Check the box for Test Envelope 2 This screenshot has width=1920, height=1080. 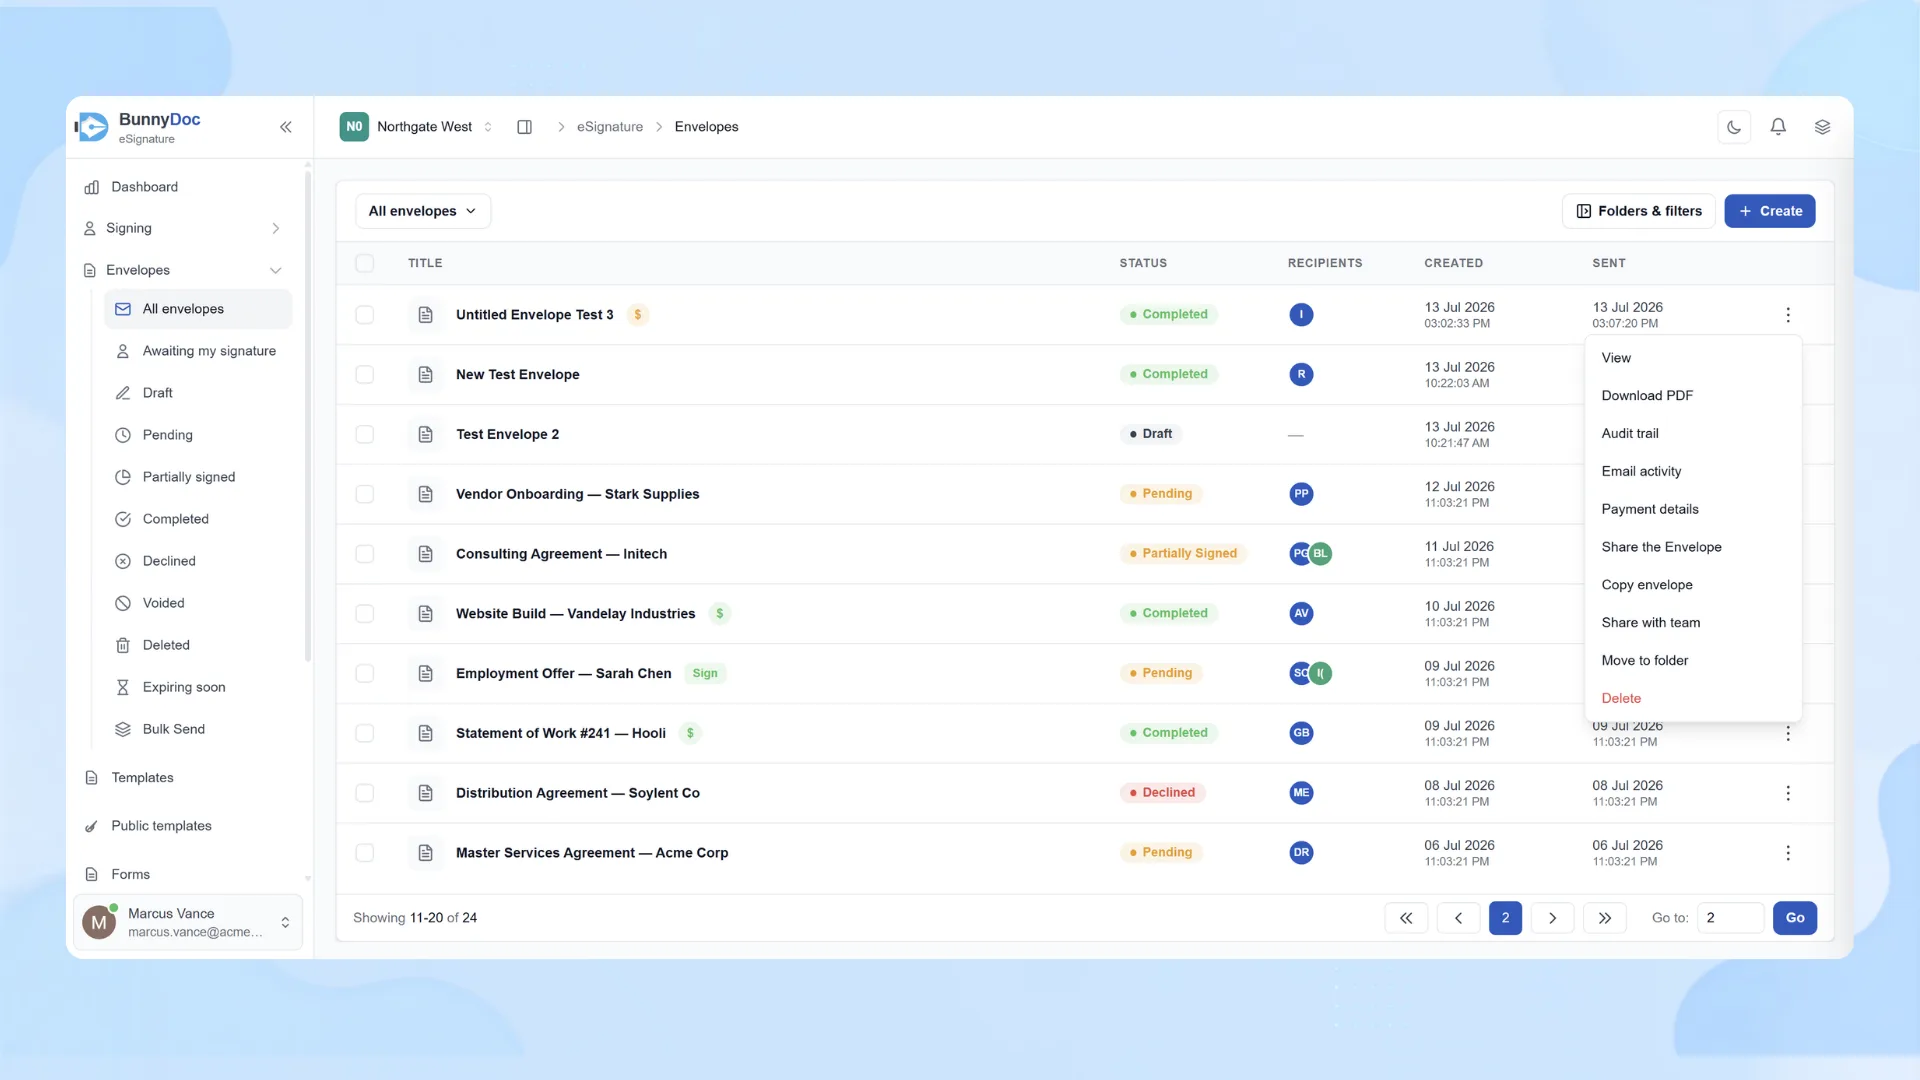(365, 434)
